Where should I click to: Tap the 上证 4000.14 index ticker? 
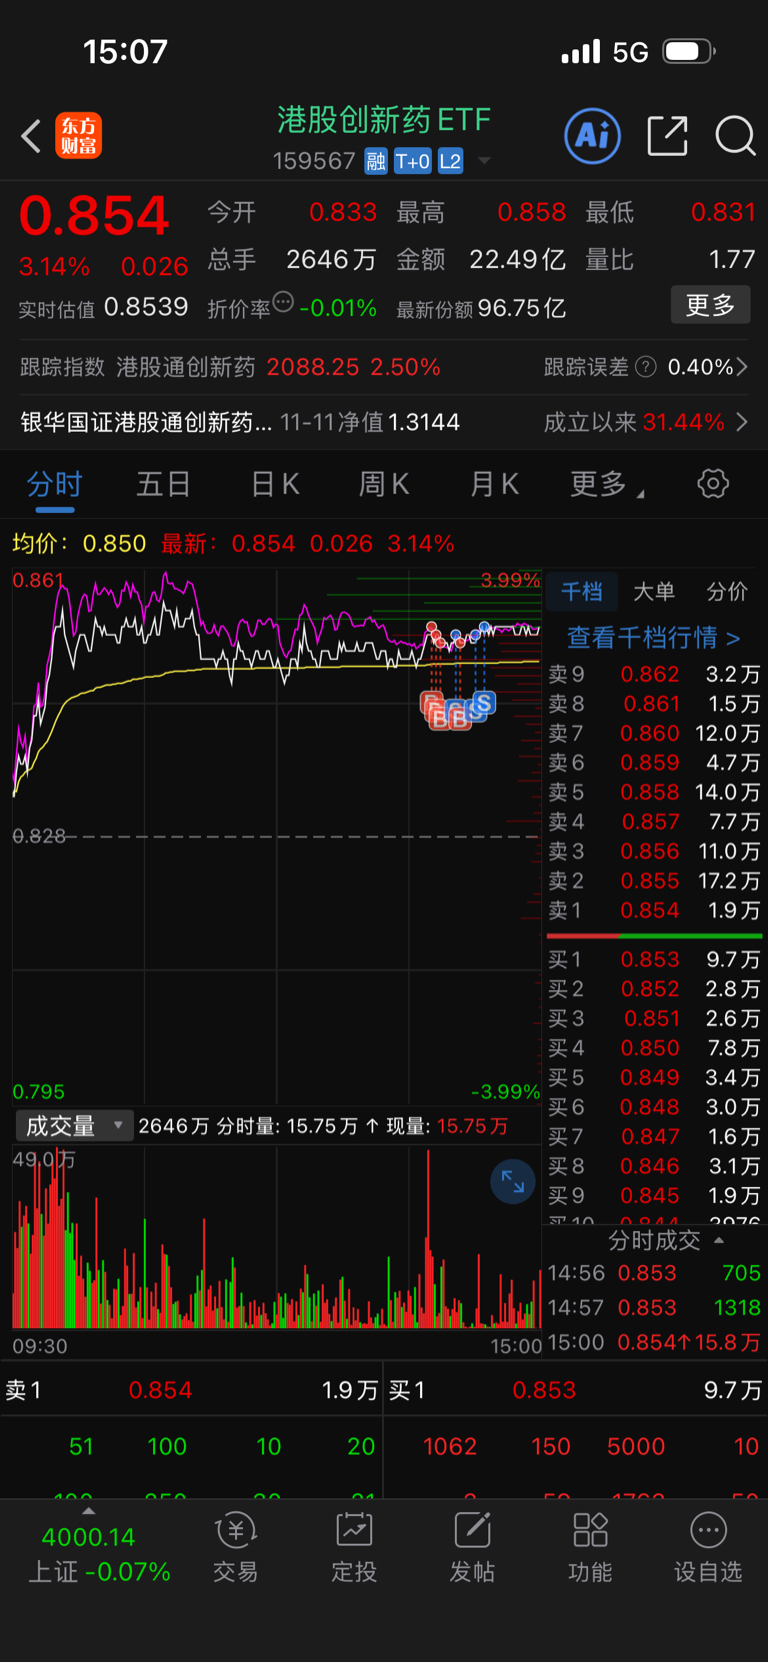98,1554
